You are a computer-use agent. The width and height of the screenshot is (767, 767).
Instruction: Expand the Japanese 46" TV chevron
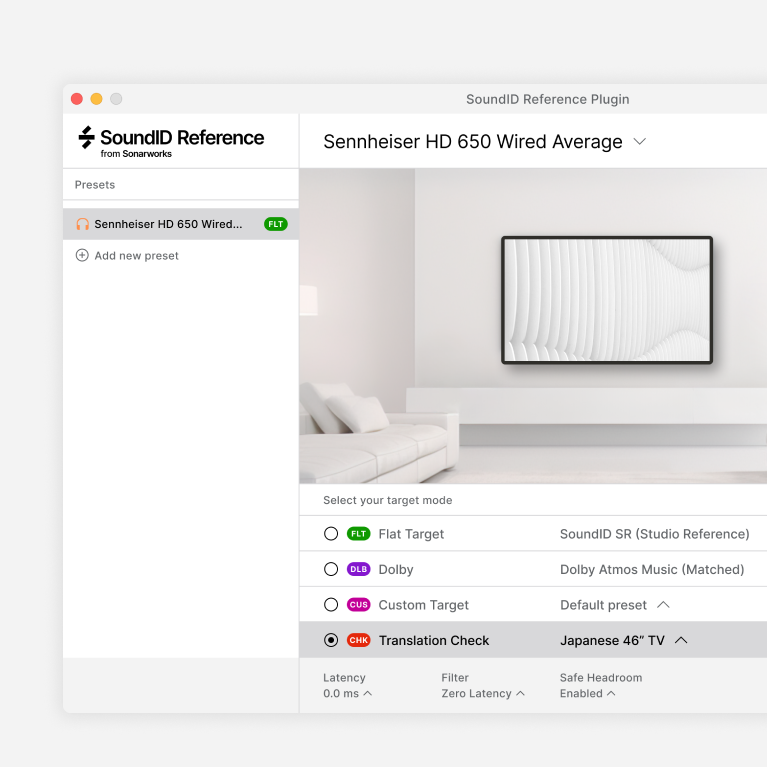681,640
